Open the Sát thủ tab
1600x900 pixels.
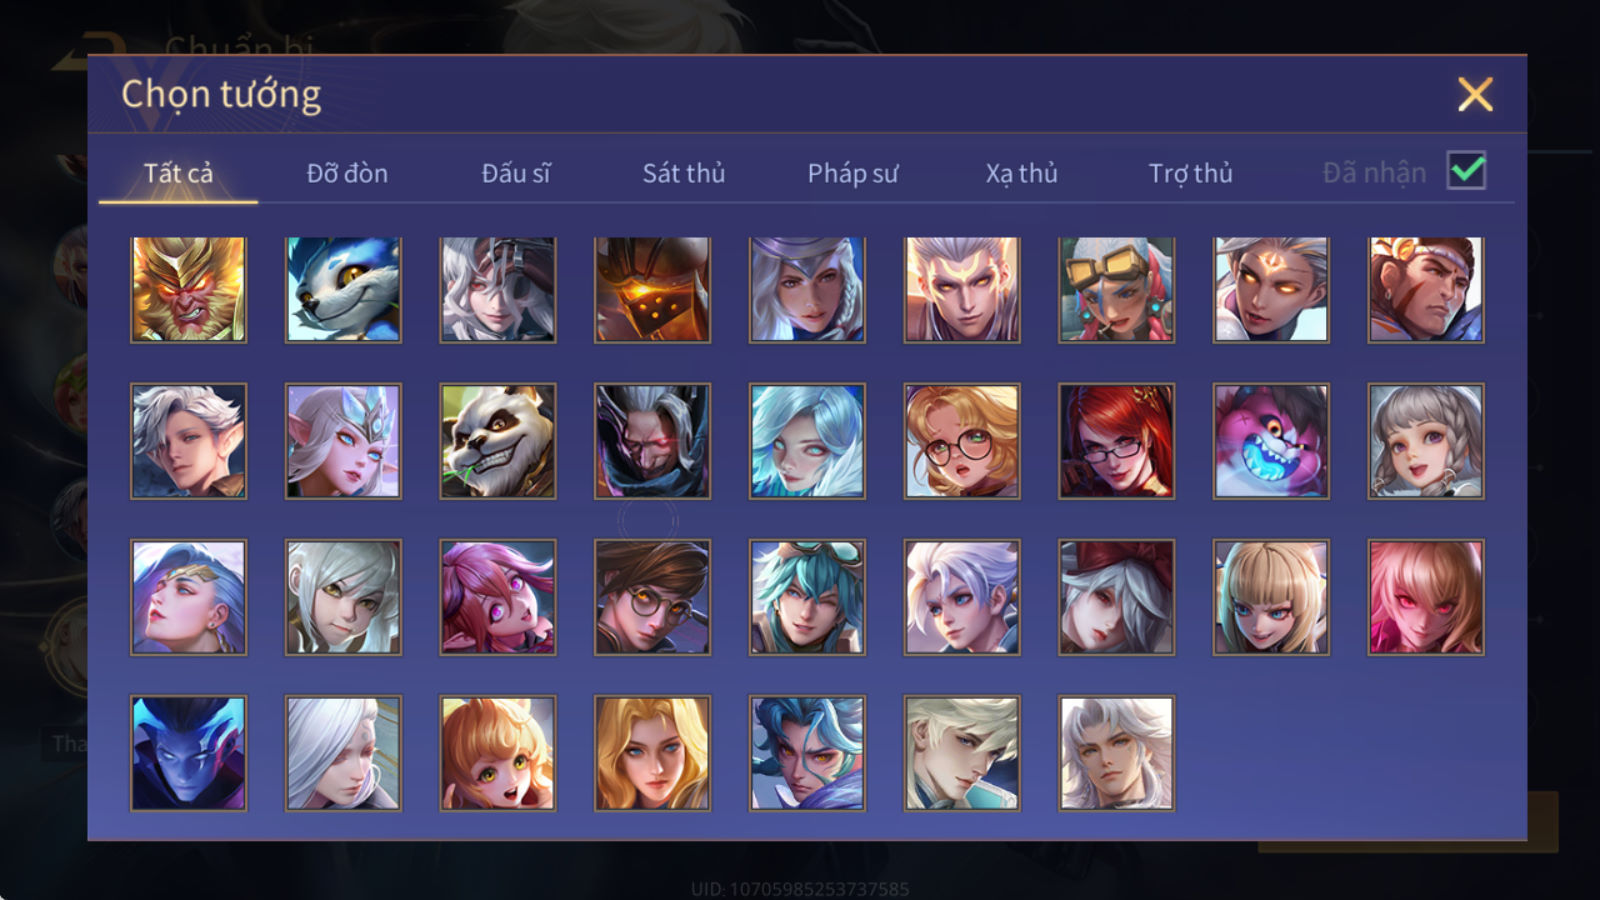pos(683,173)
